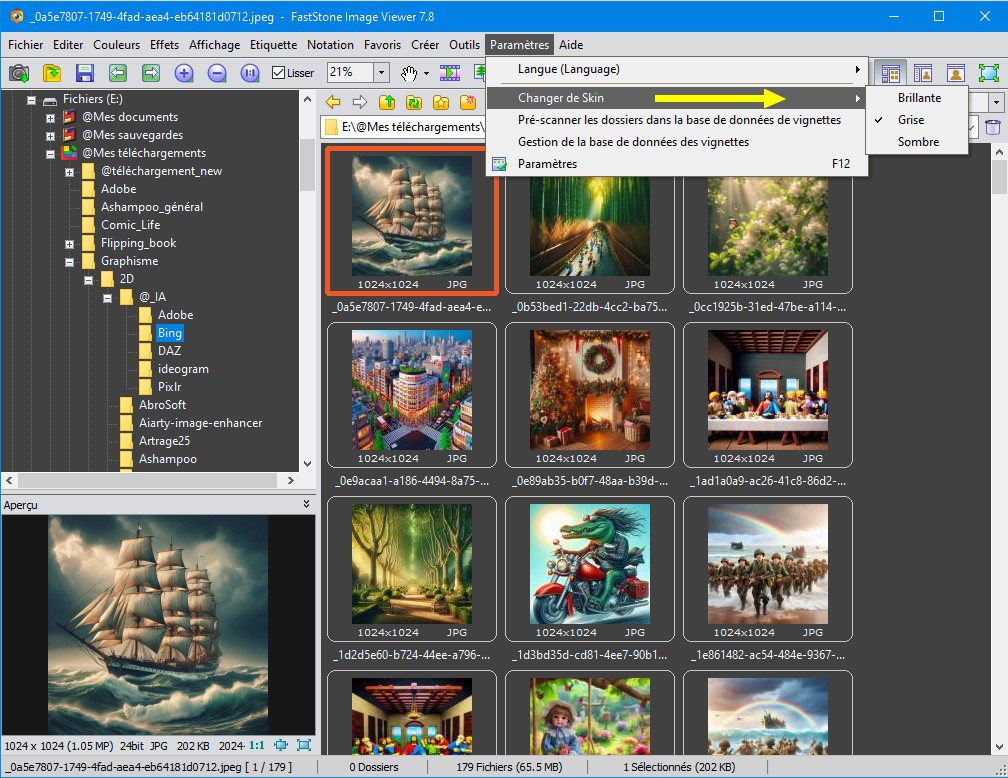Zoom in with the blue plus icon
Viewport: 1008px width, 778px height.
coord(184,73)
